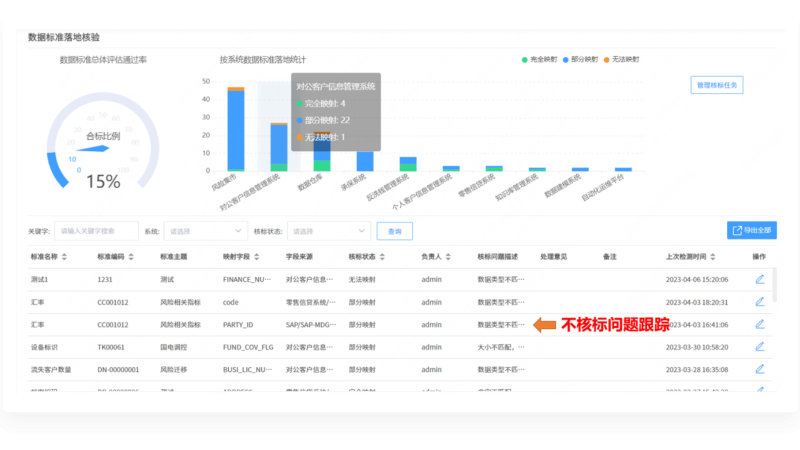This screenshot has height=450, width=800.
Task: Click the 承保系统 bar in chart
Action: (x=365, y=161)
